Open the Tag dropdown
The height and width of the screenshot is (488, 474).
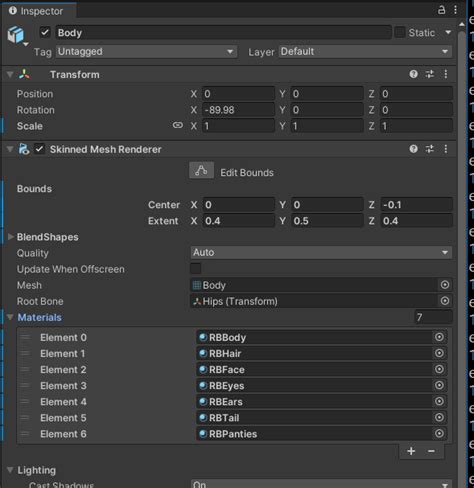point(146,52)
